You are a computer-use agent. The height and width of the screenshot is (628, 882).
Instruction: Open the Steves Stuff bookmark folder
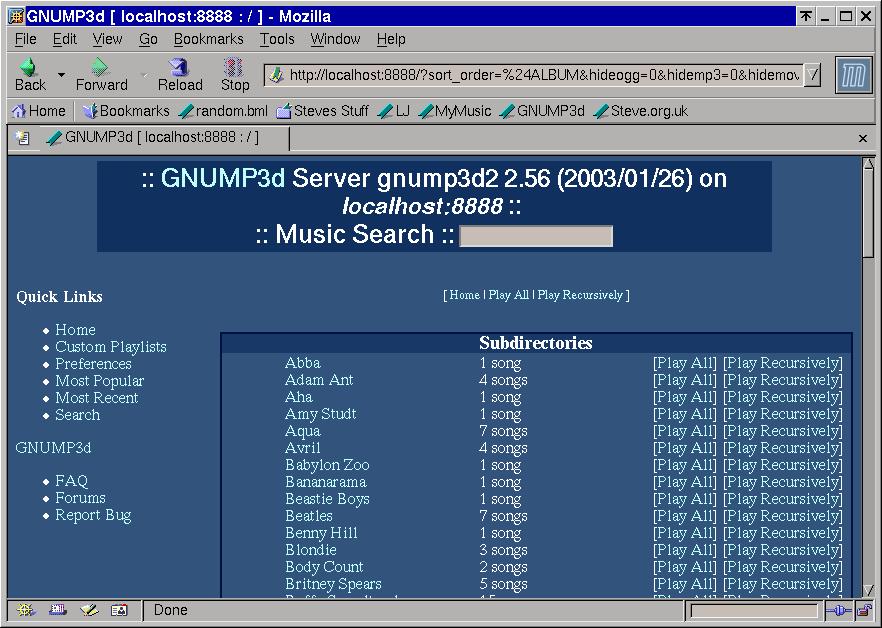(x=322, y=111)
